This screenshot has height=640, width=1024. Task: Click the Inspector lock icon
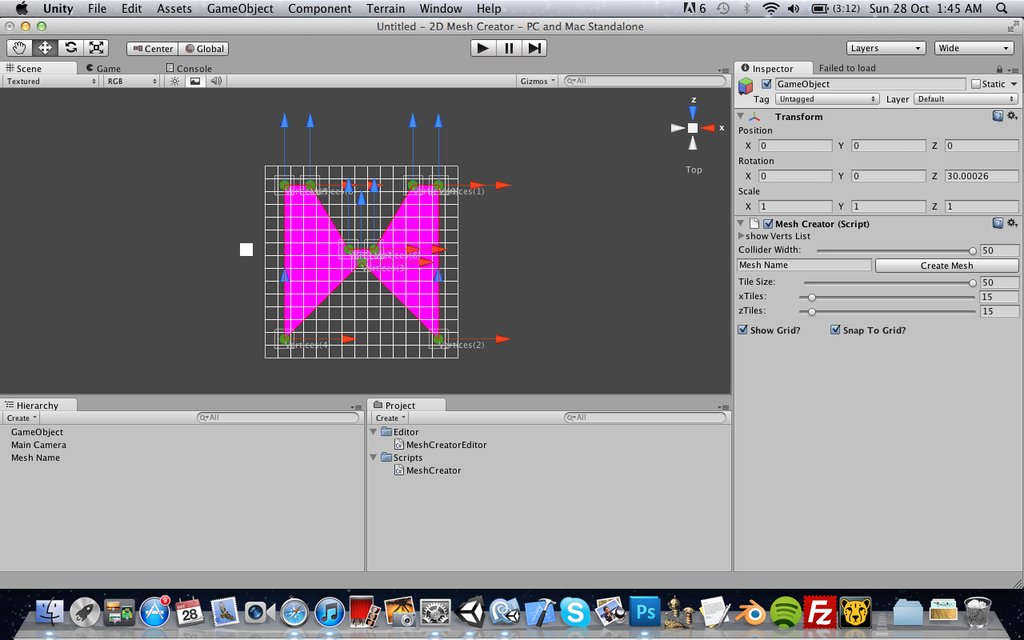tap(1000, 68)
